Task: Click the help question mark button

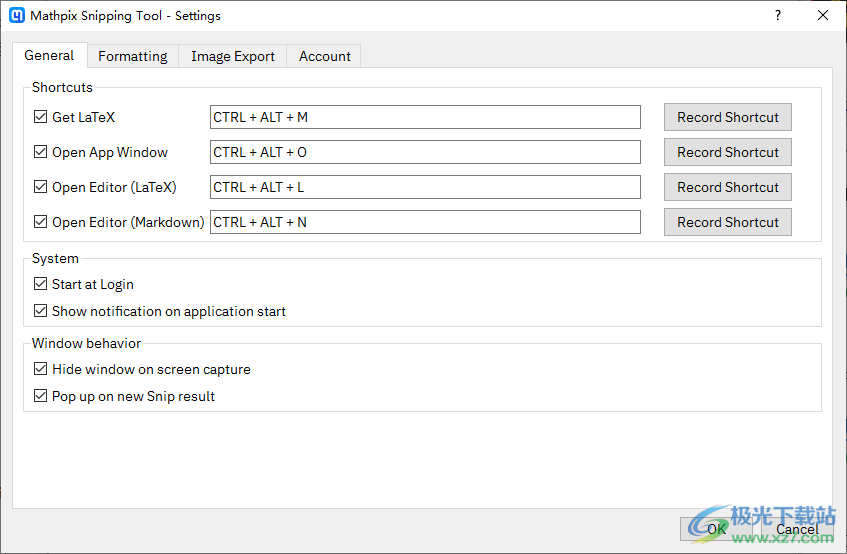Action: coord(778,15)
